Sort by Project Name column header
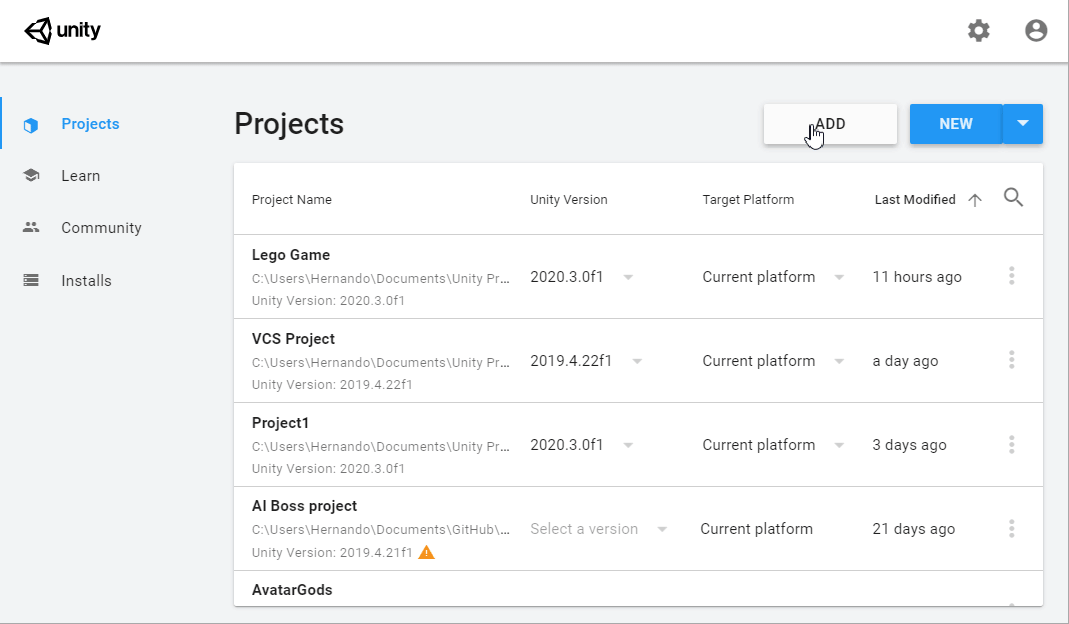The width and height of the screenshot is (1069, 624). [292, 200]
